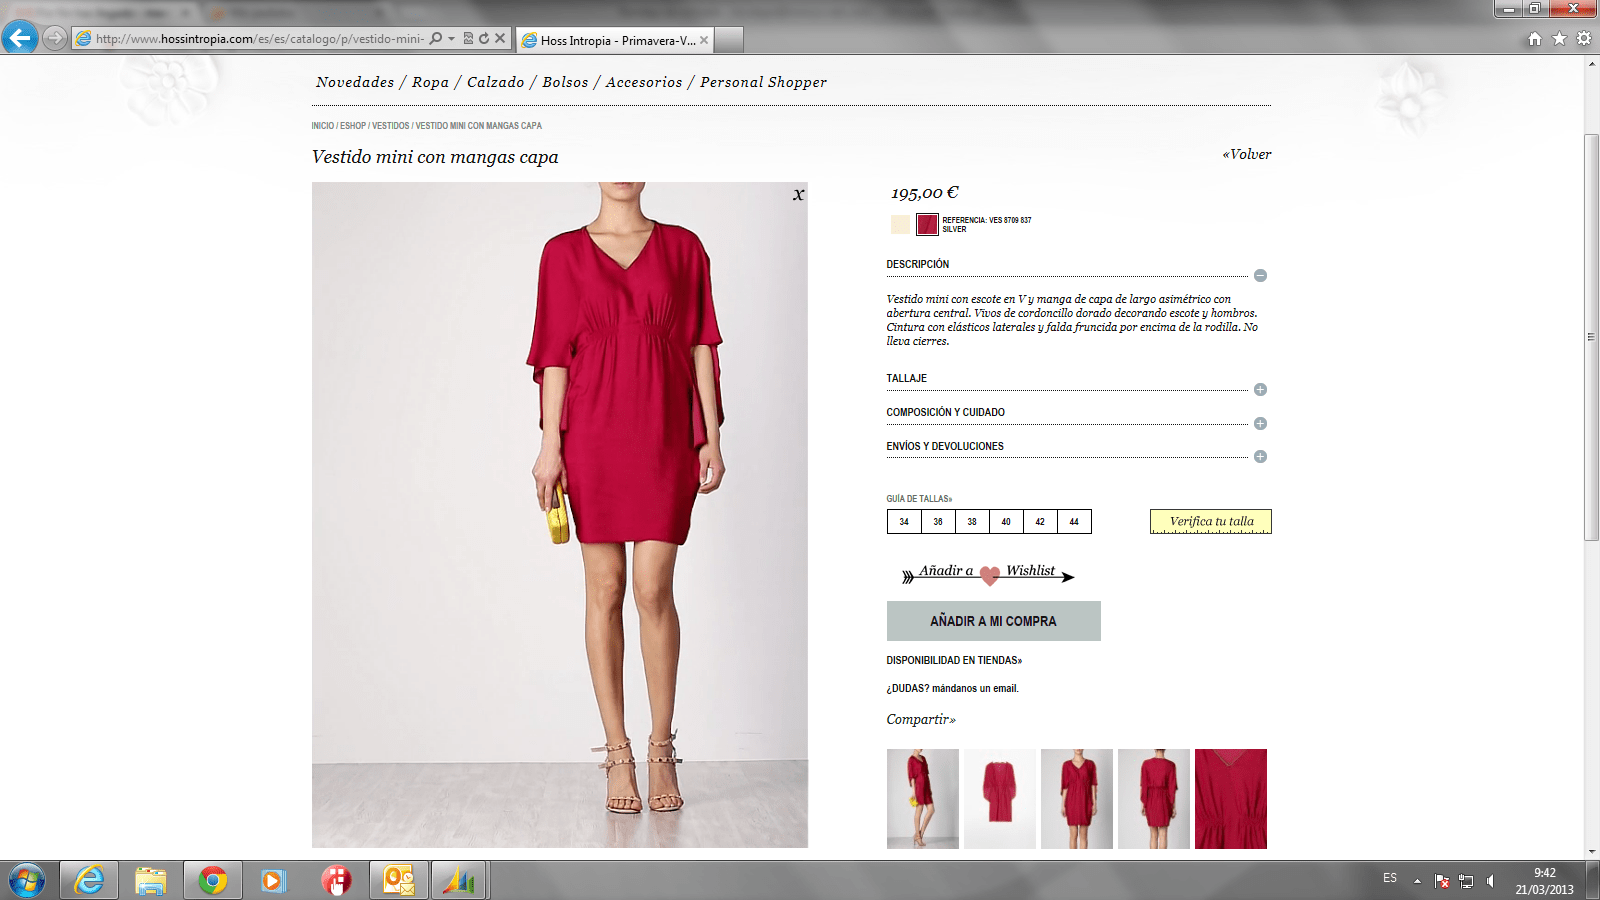The height and width of the screenshot is (900, 1600).
Task: Open browser tools gear icon
Action: 1584,39
